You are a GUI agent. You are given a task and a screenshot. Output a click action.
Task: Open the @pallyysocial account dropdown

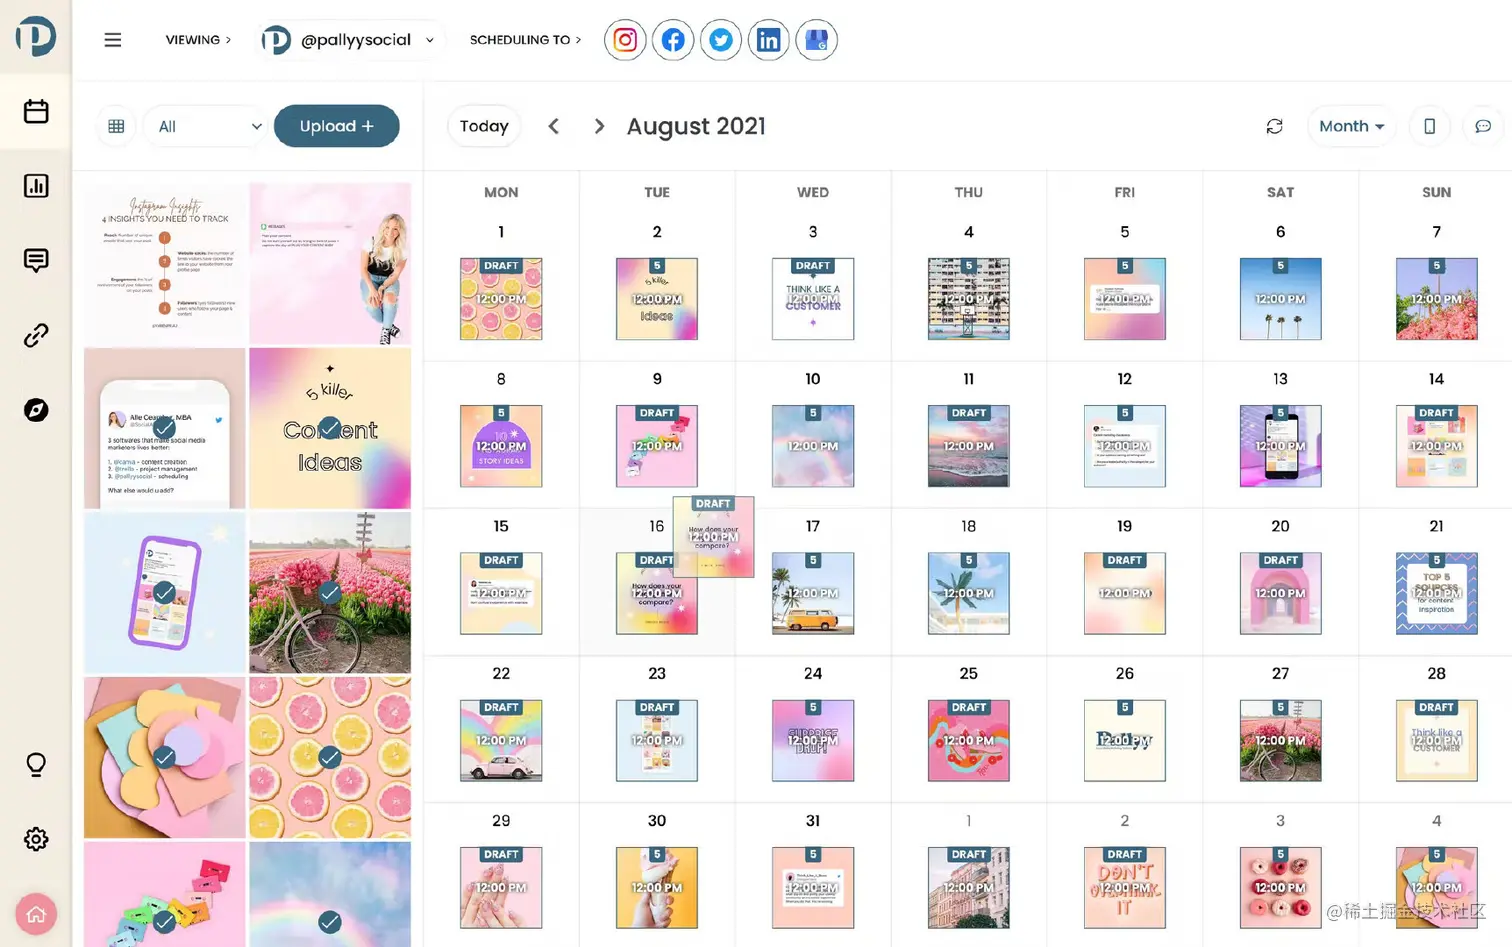tap(348, 40)
